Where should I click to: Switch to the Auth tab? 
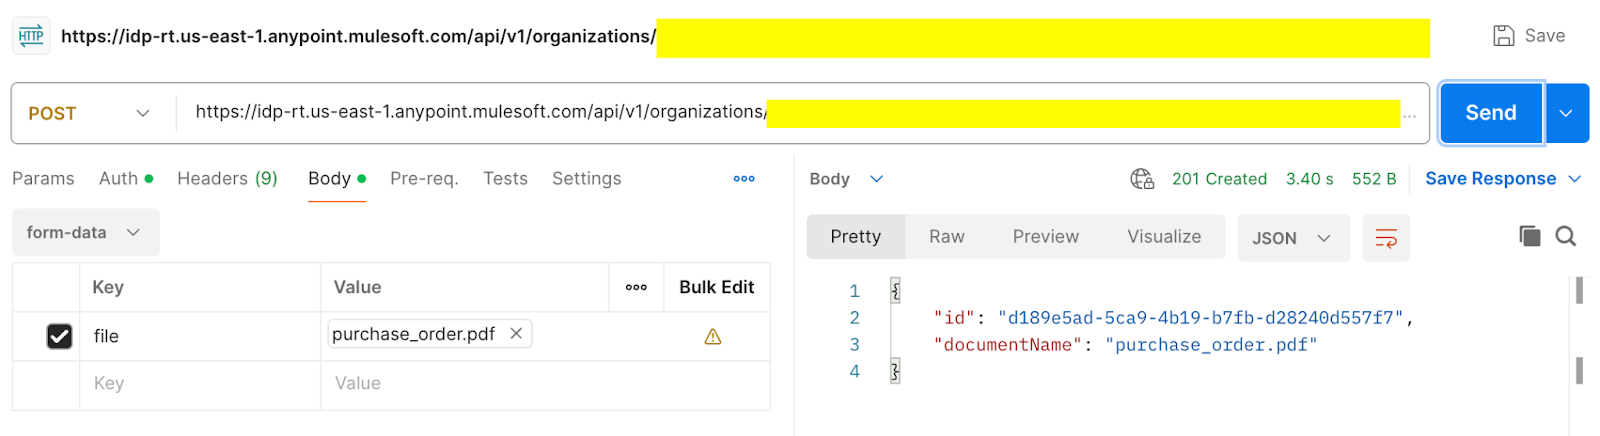click(x=126, y=178)
